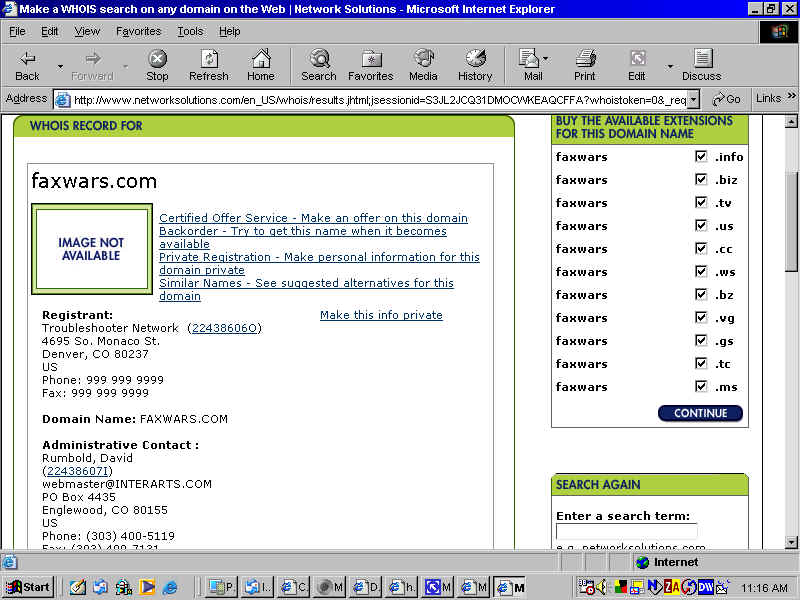Open the Discuss toolbar button

click(702, 65)
